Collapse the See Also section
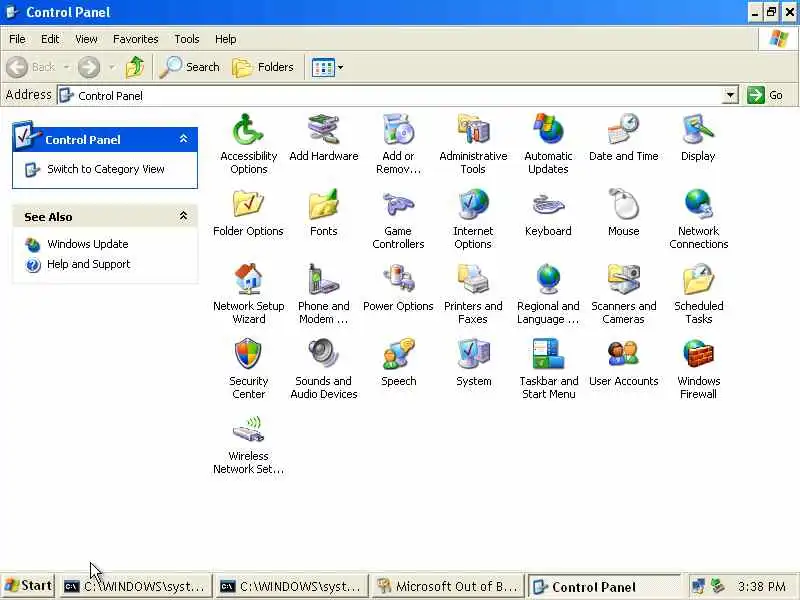The width and height of the screenshot is (800, 600). coord(183,216)
